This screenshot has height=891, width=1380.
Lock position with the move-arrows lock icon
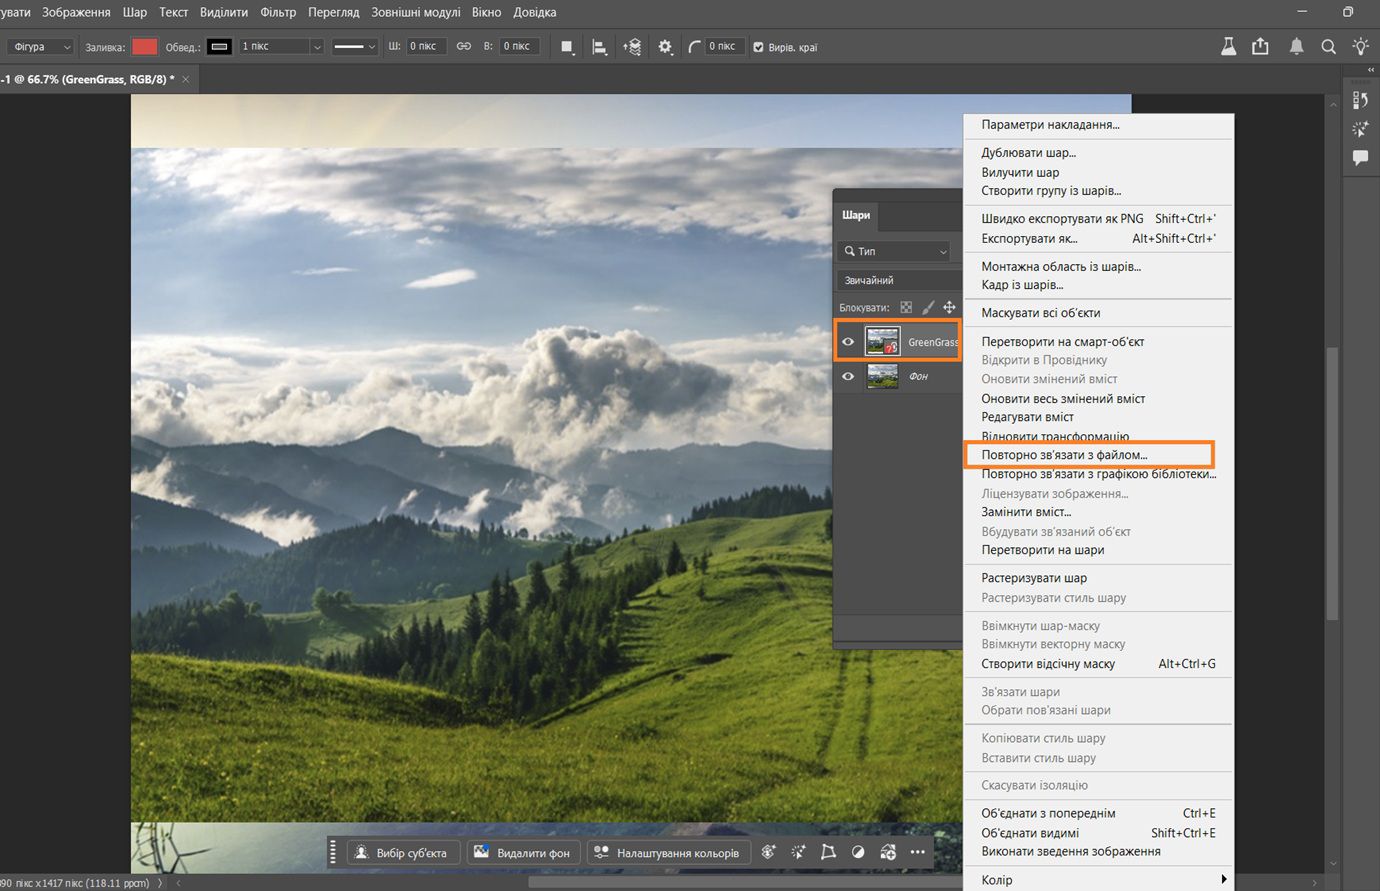(949, 308)
